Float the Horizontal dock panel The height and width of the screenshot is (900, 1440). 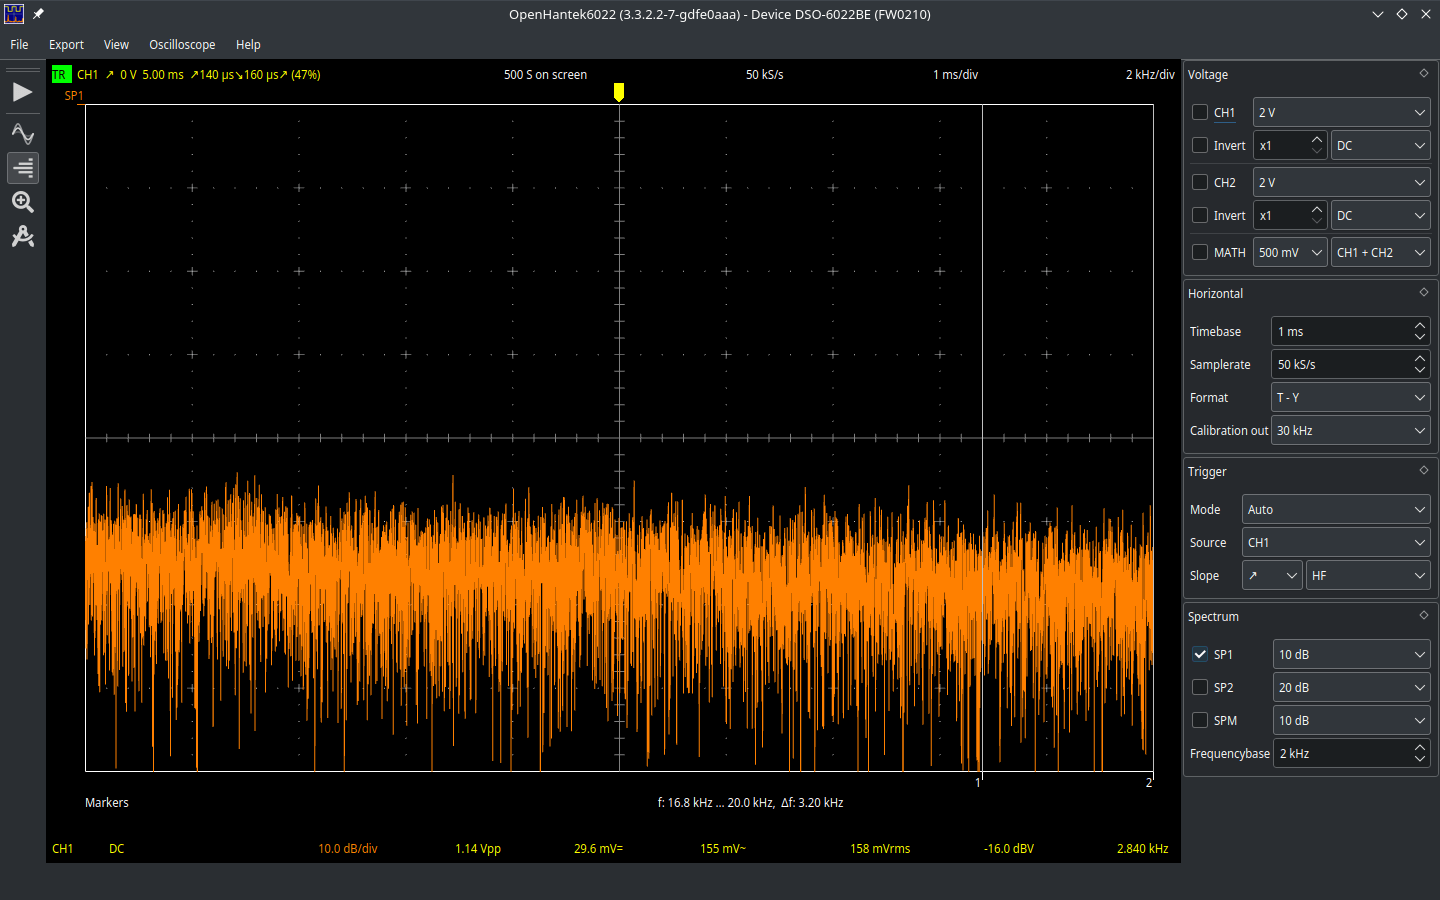[x=1423, y=293]
